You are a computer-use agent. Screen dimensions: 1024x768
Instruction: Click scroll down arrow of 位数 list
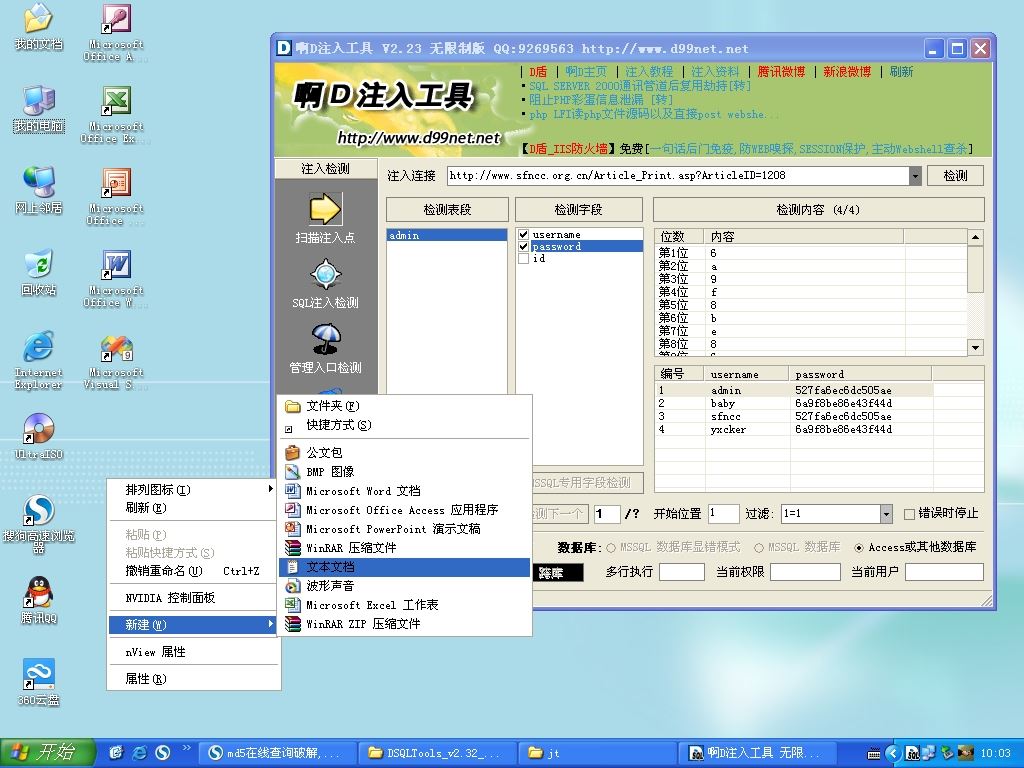click(975, 347)
